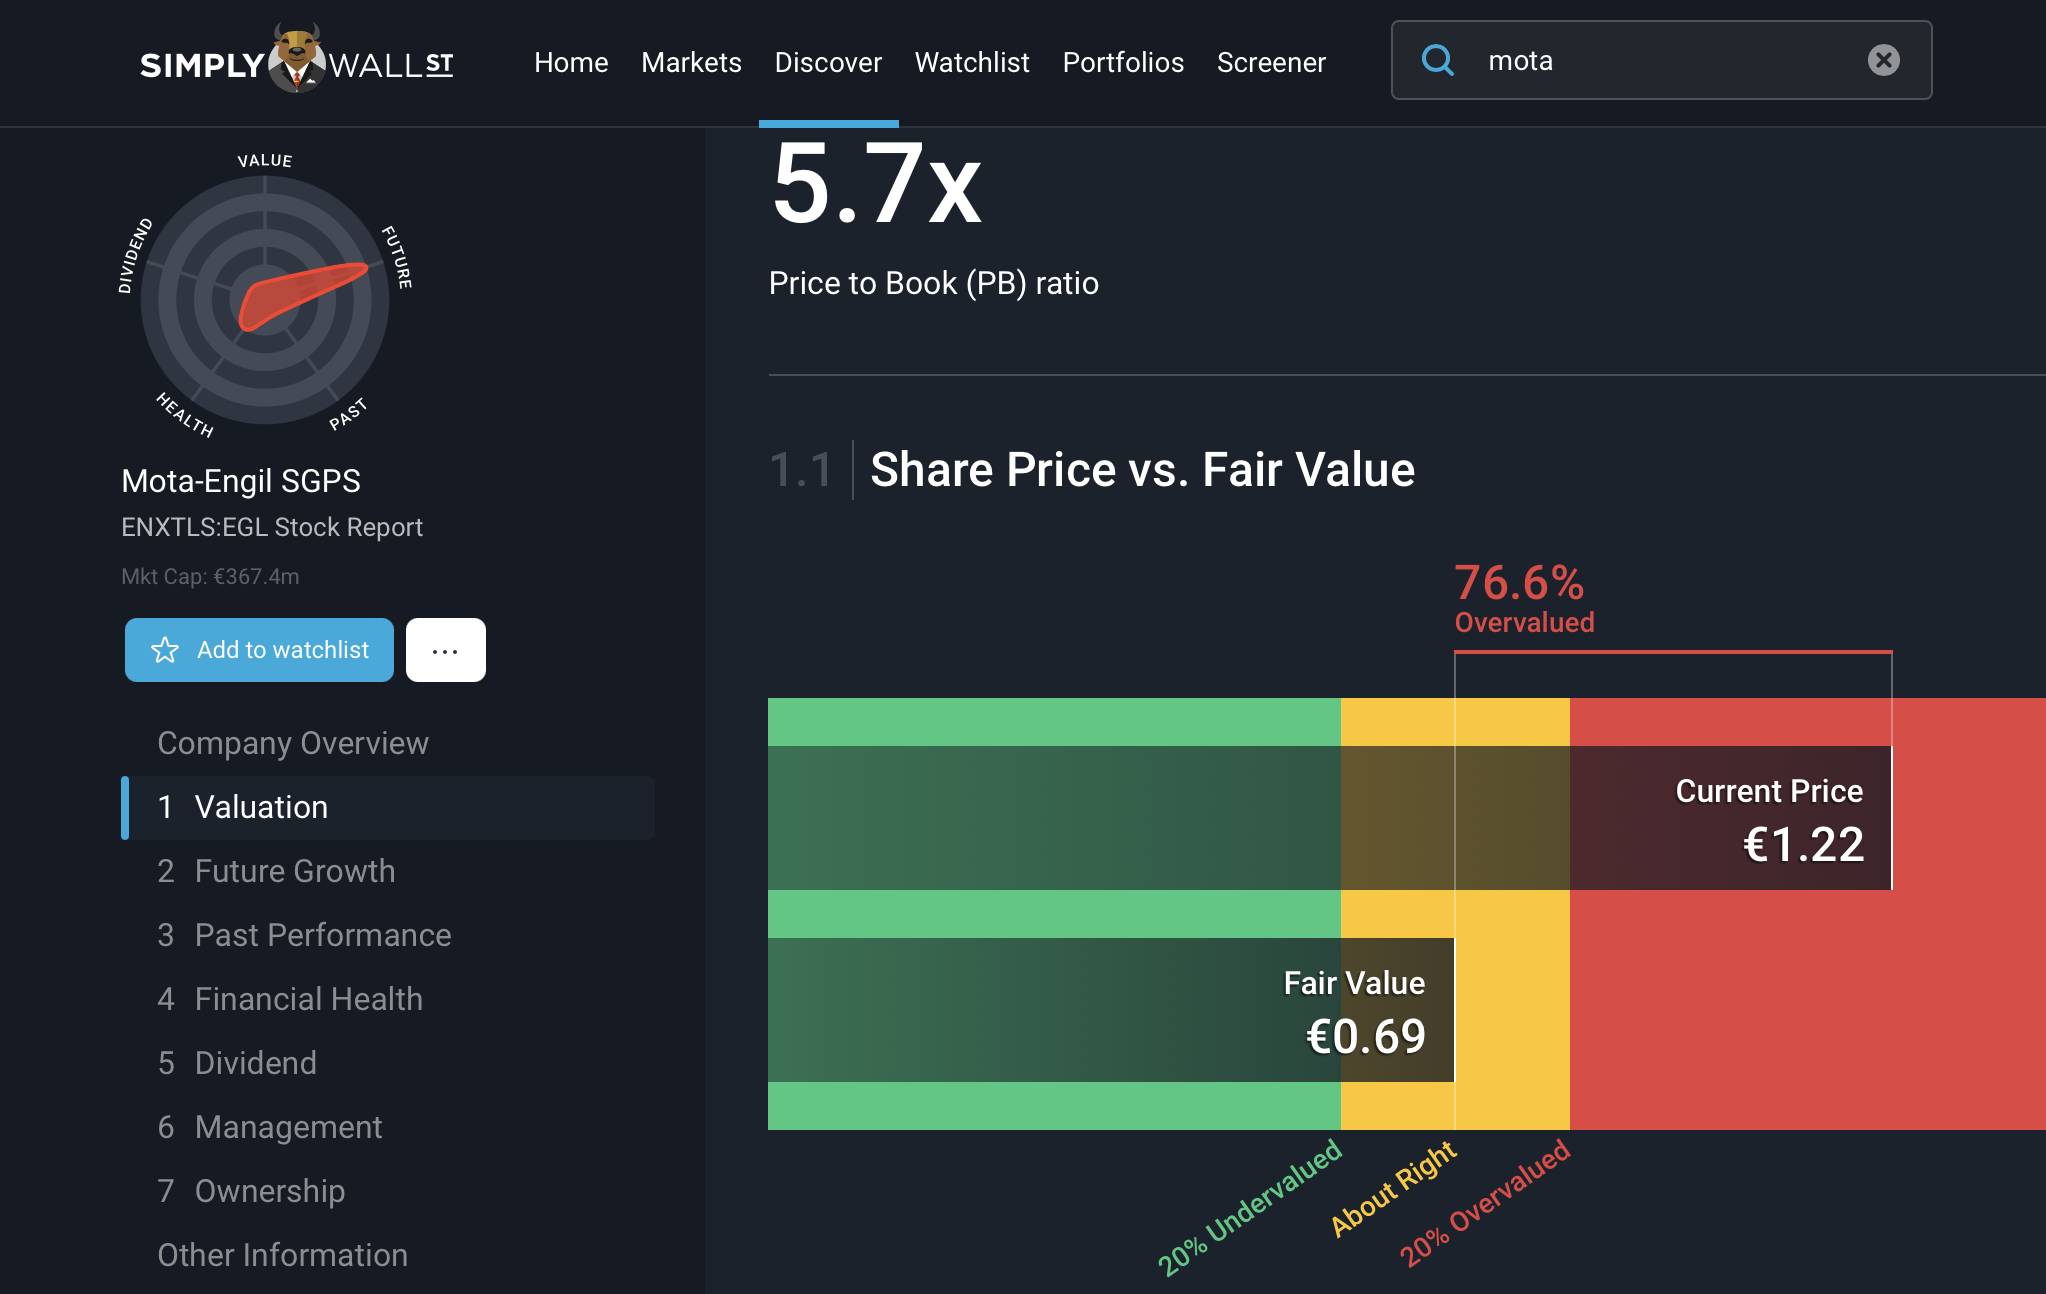The height and width of the screenshot is (1294, 2046).
Task: Open the Discover tab
Action: click(x=828, y=63)
